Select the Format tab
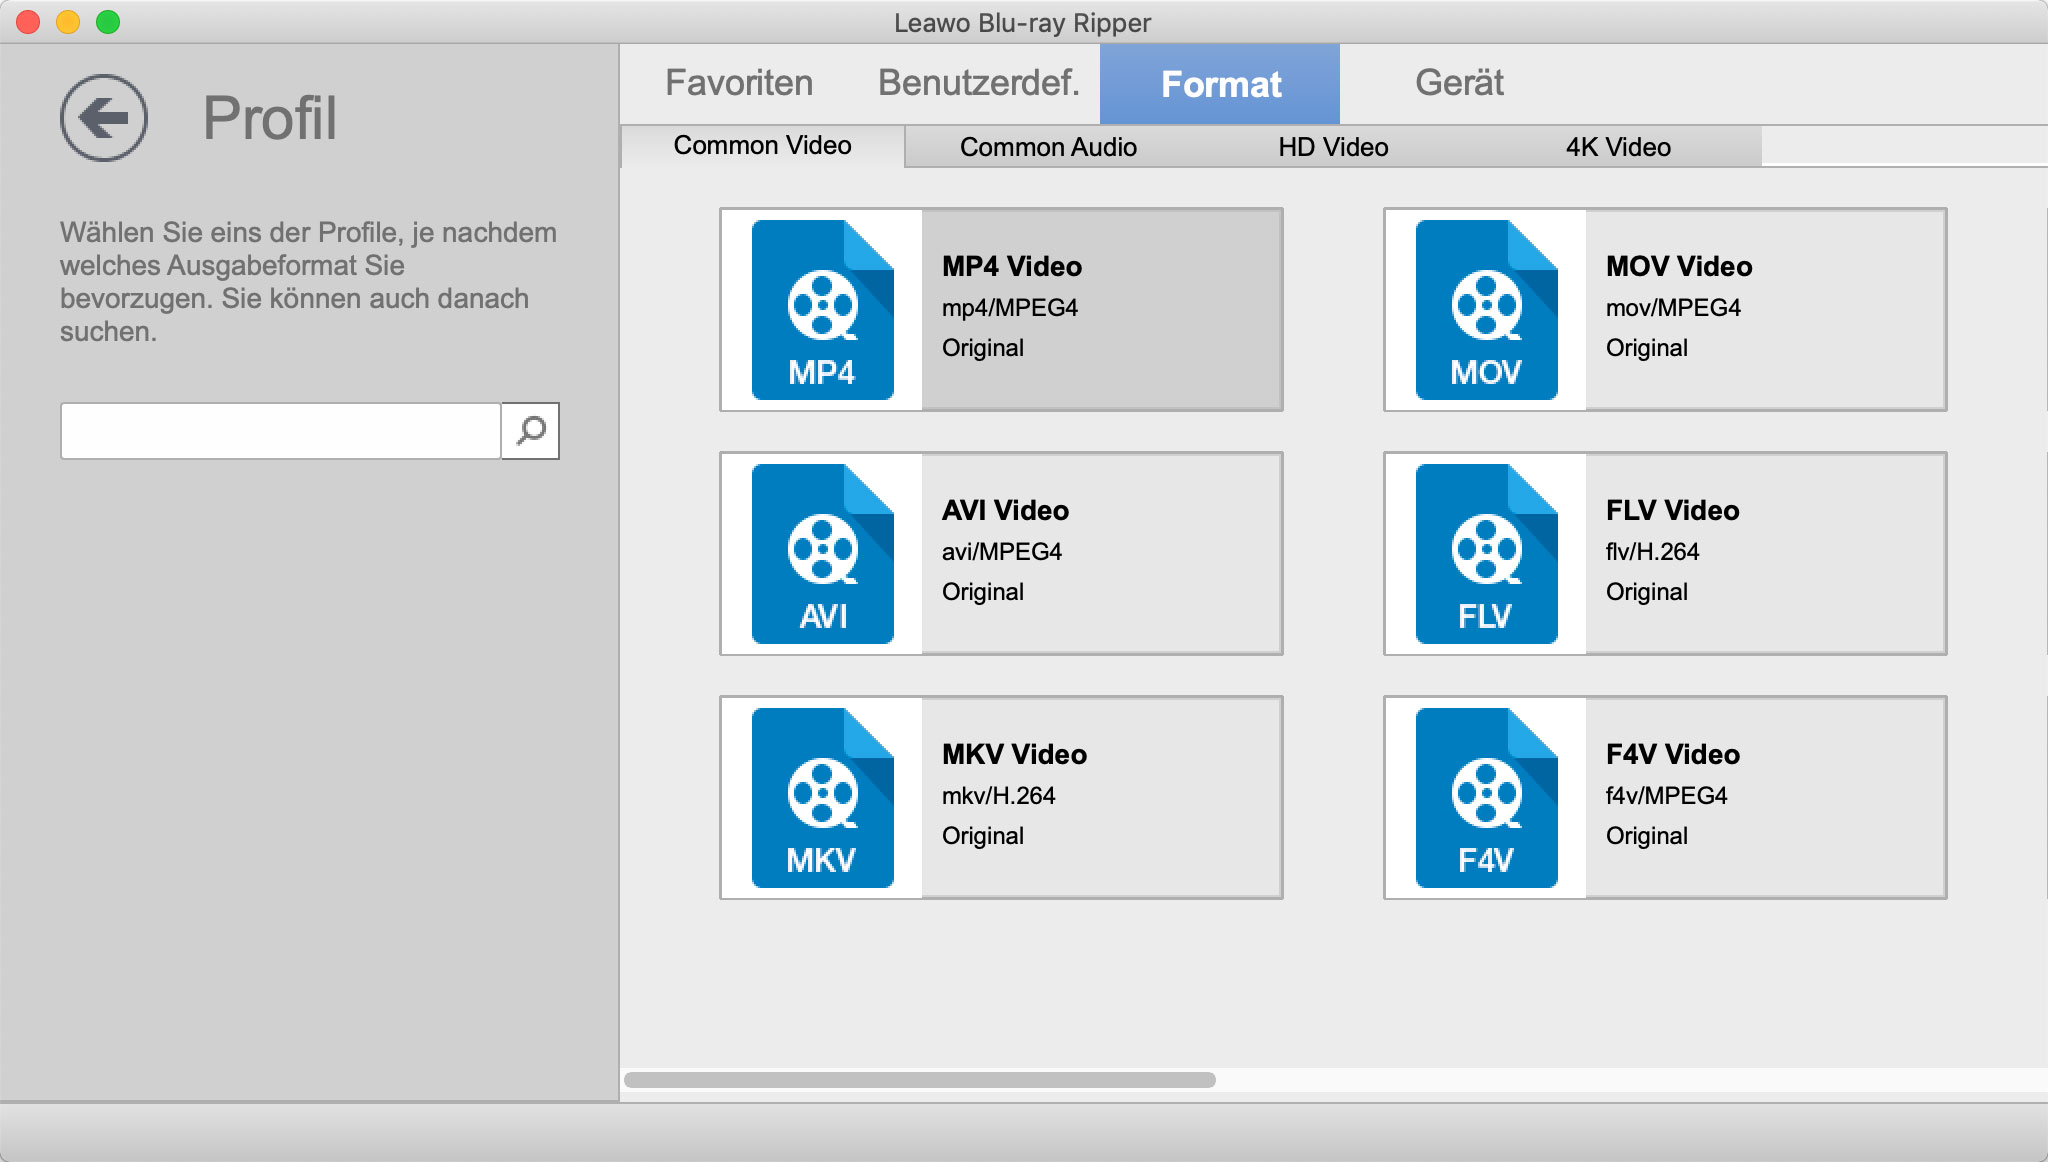This screenshot has height=1162, width=2048. (x=1220, y=84)
